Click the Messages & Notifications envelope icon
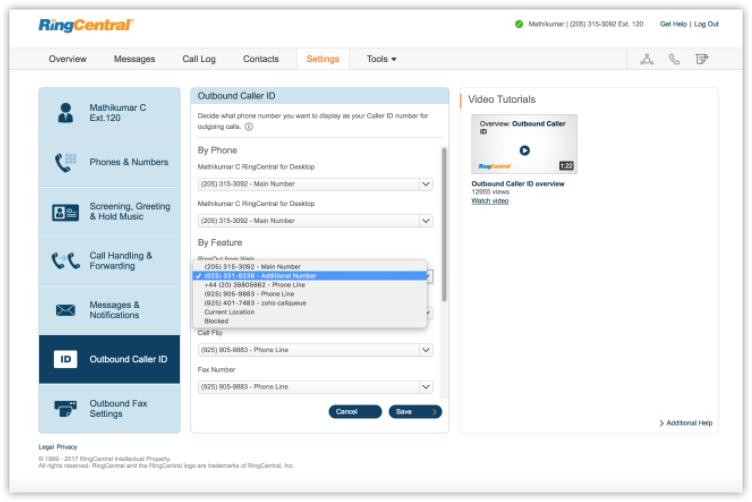The height and width of the screenshot is (502, 752). [65, 310]
